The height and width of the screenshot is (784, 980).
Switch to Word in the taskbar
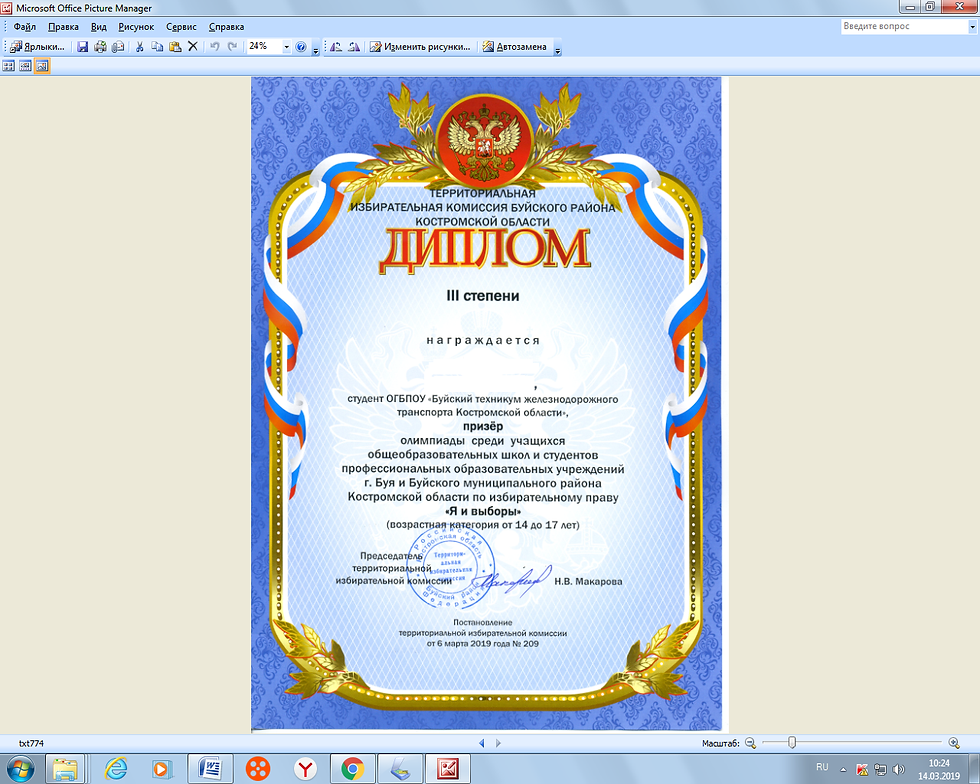click(211, 768)
